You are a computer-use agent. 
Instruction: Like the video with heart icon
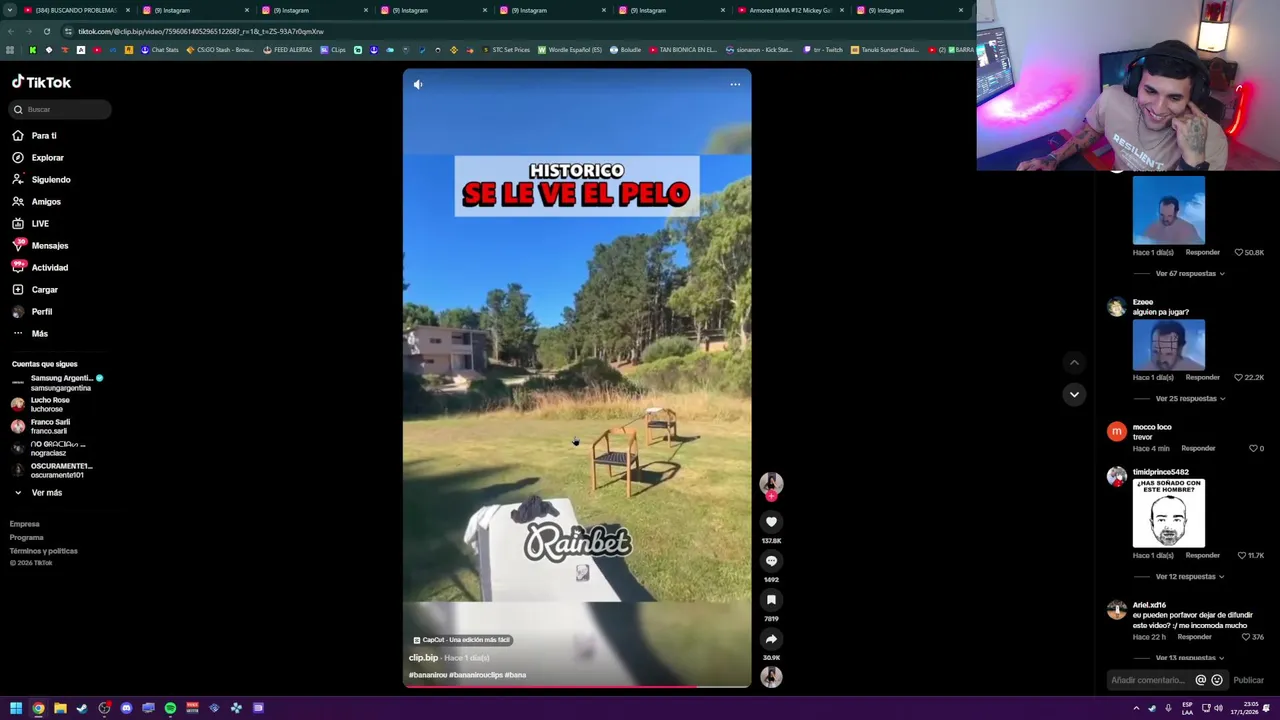771,522
